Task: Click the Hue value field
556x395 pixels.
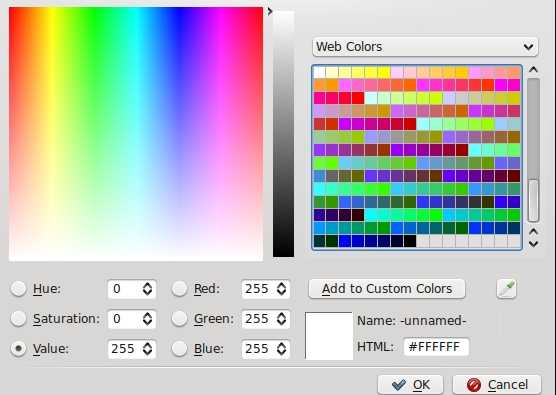Action: pyautogui.click(x=132, y=289)
